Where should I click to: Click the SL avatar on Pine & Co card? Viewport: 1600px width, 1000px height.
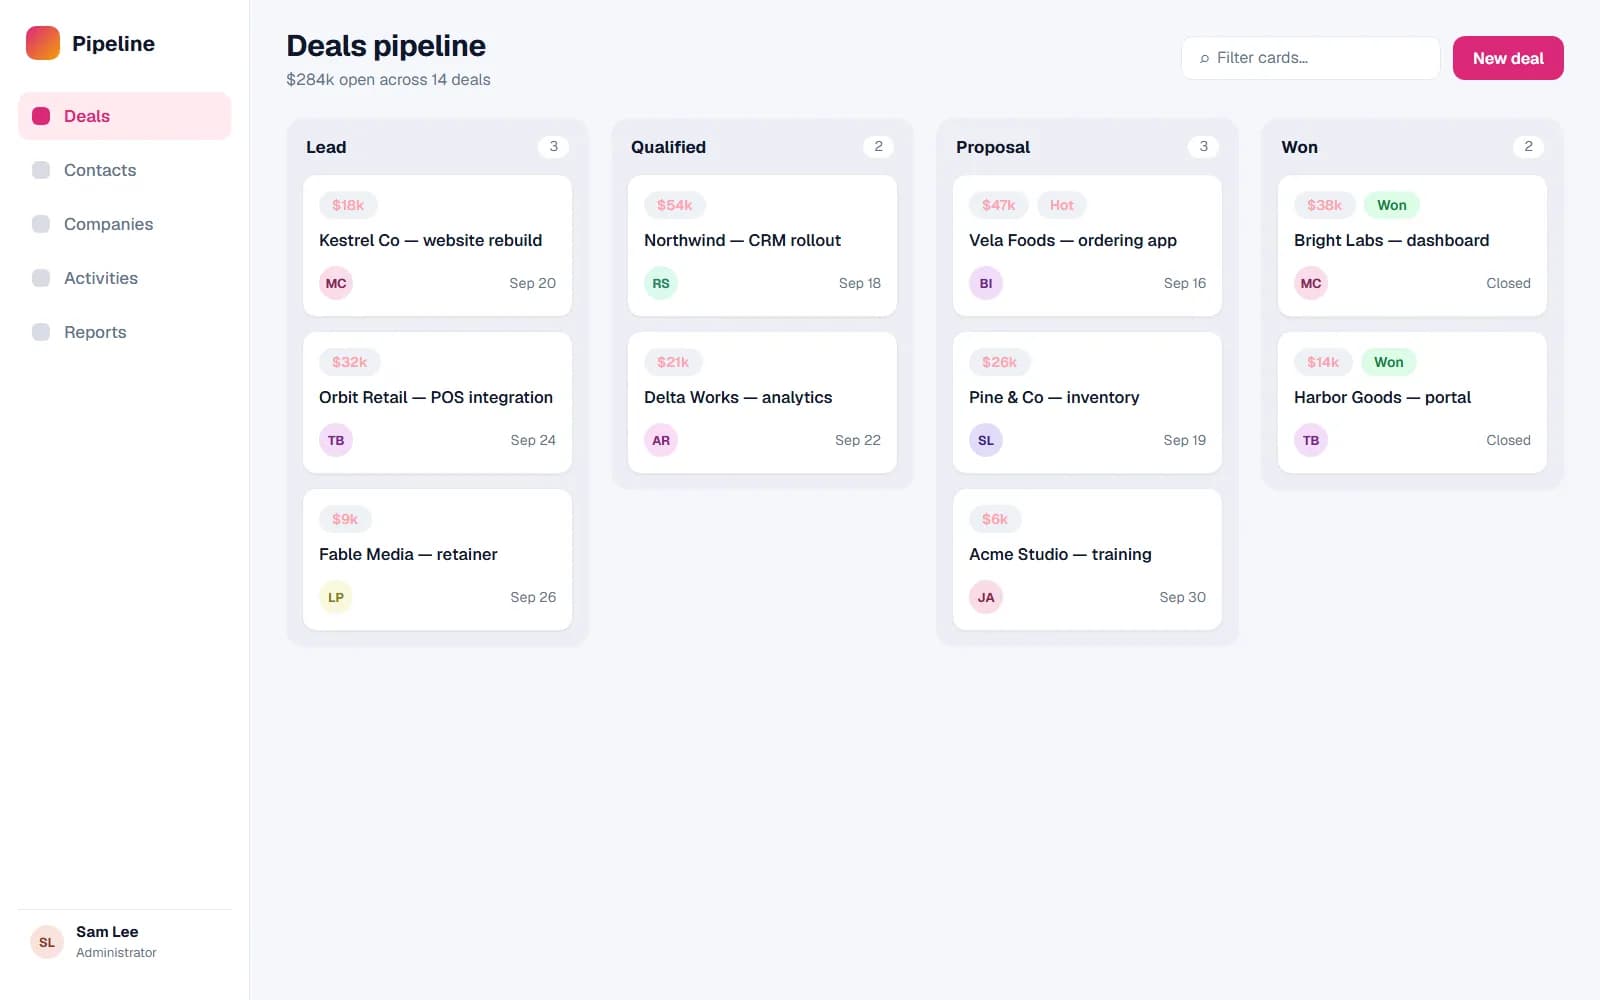[x=986, y=440]
